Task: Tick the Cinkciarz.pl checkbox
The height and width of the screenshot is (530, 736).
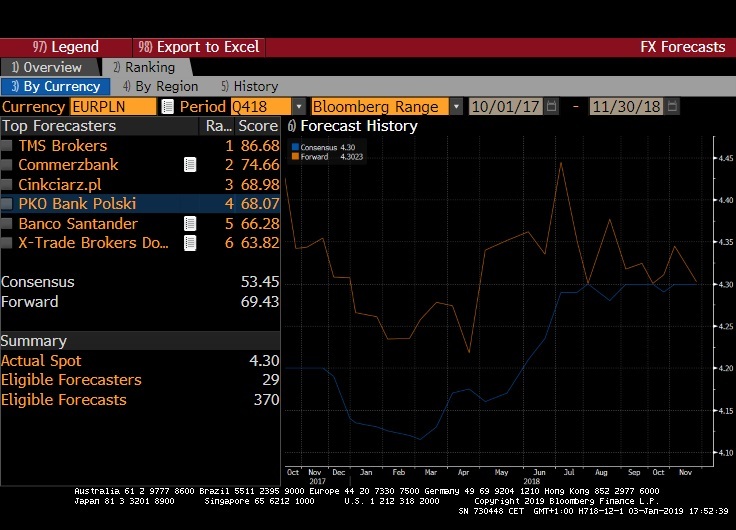Action: (8, 185)
